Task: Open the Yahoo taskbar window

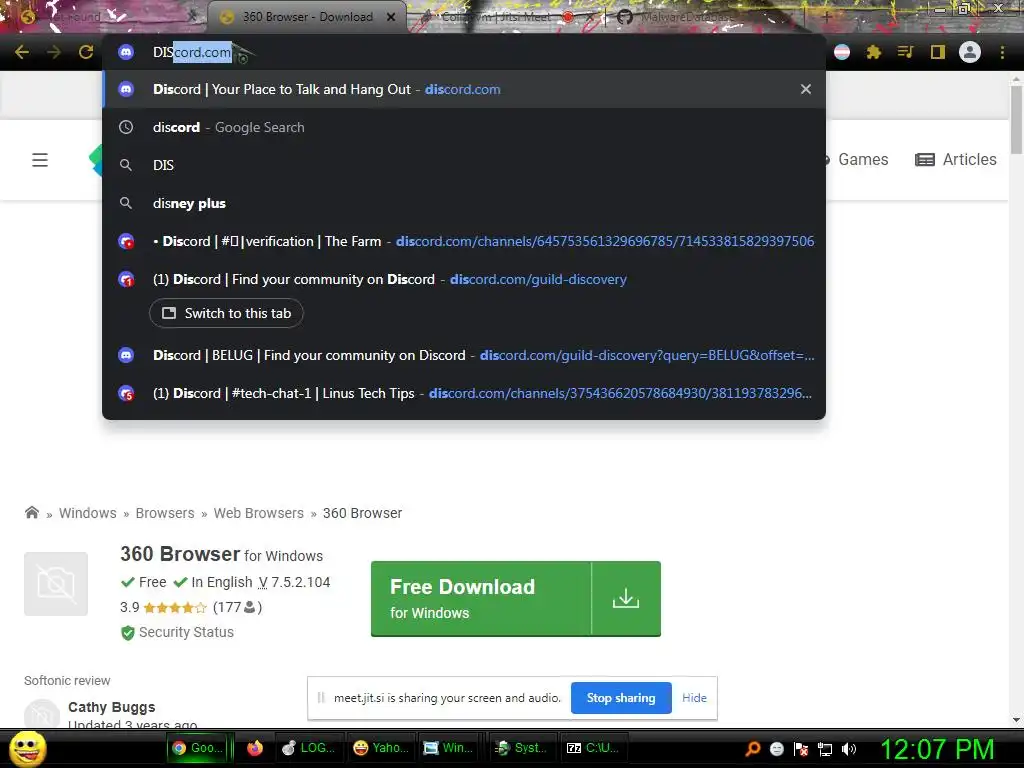Action: pyautogui.click(x=380, y=748)
